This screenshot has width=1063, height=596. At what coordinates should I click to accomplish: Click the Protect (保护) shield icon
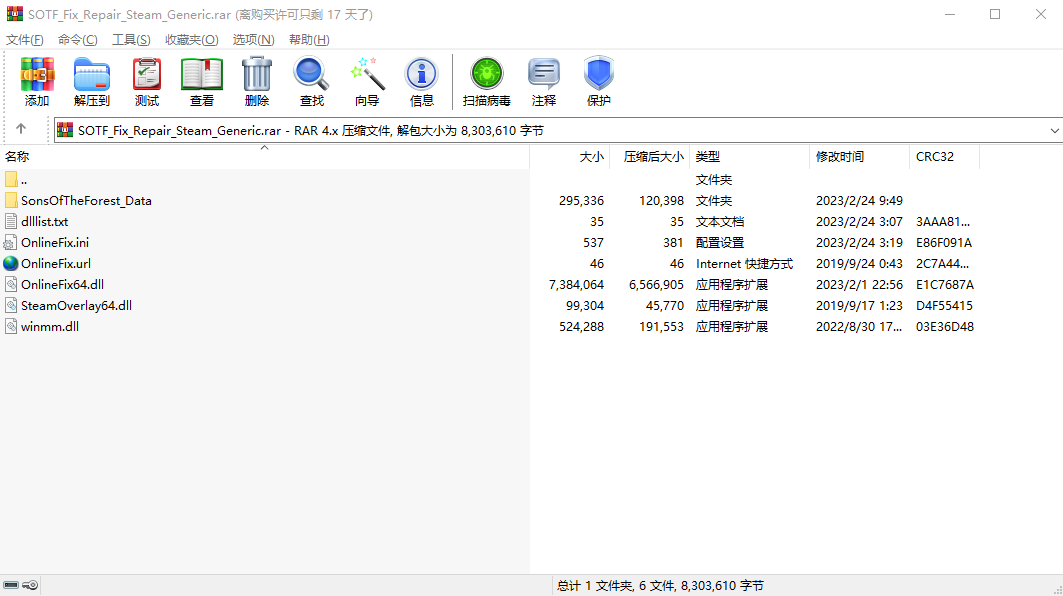click(599, 75)
